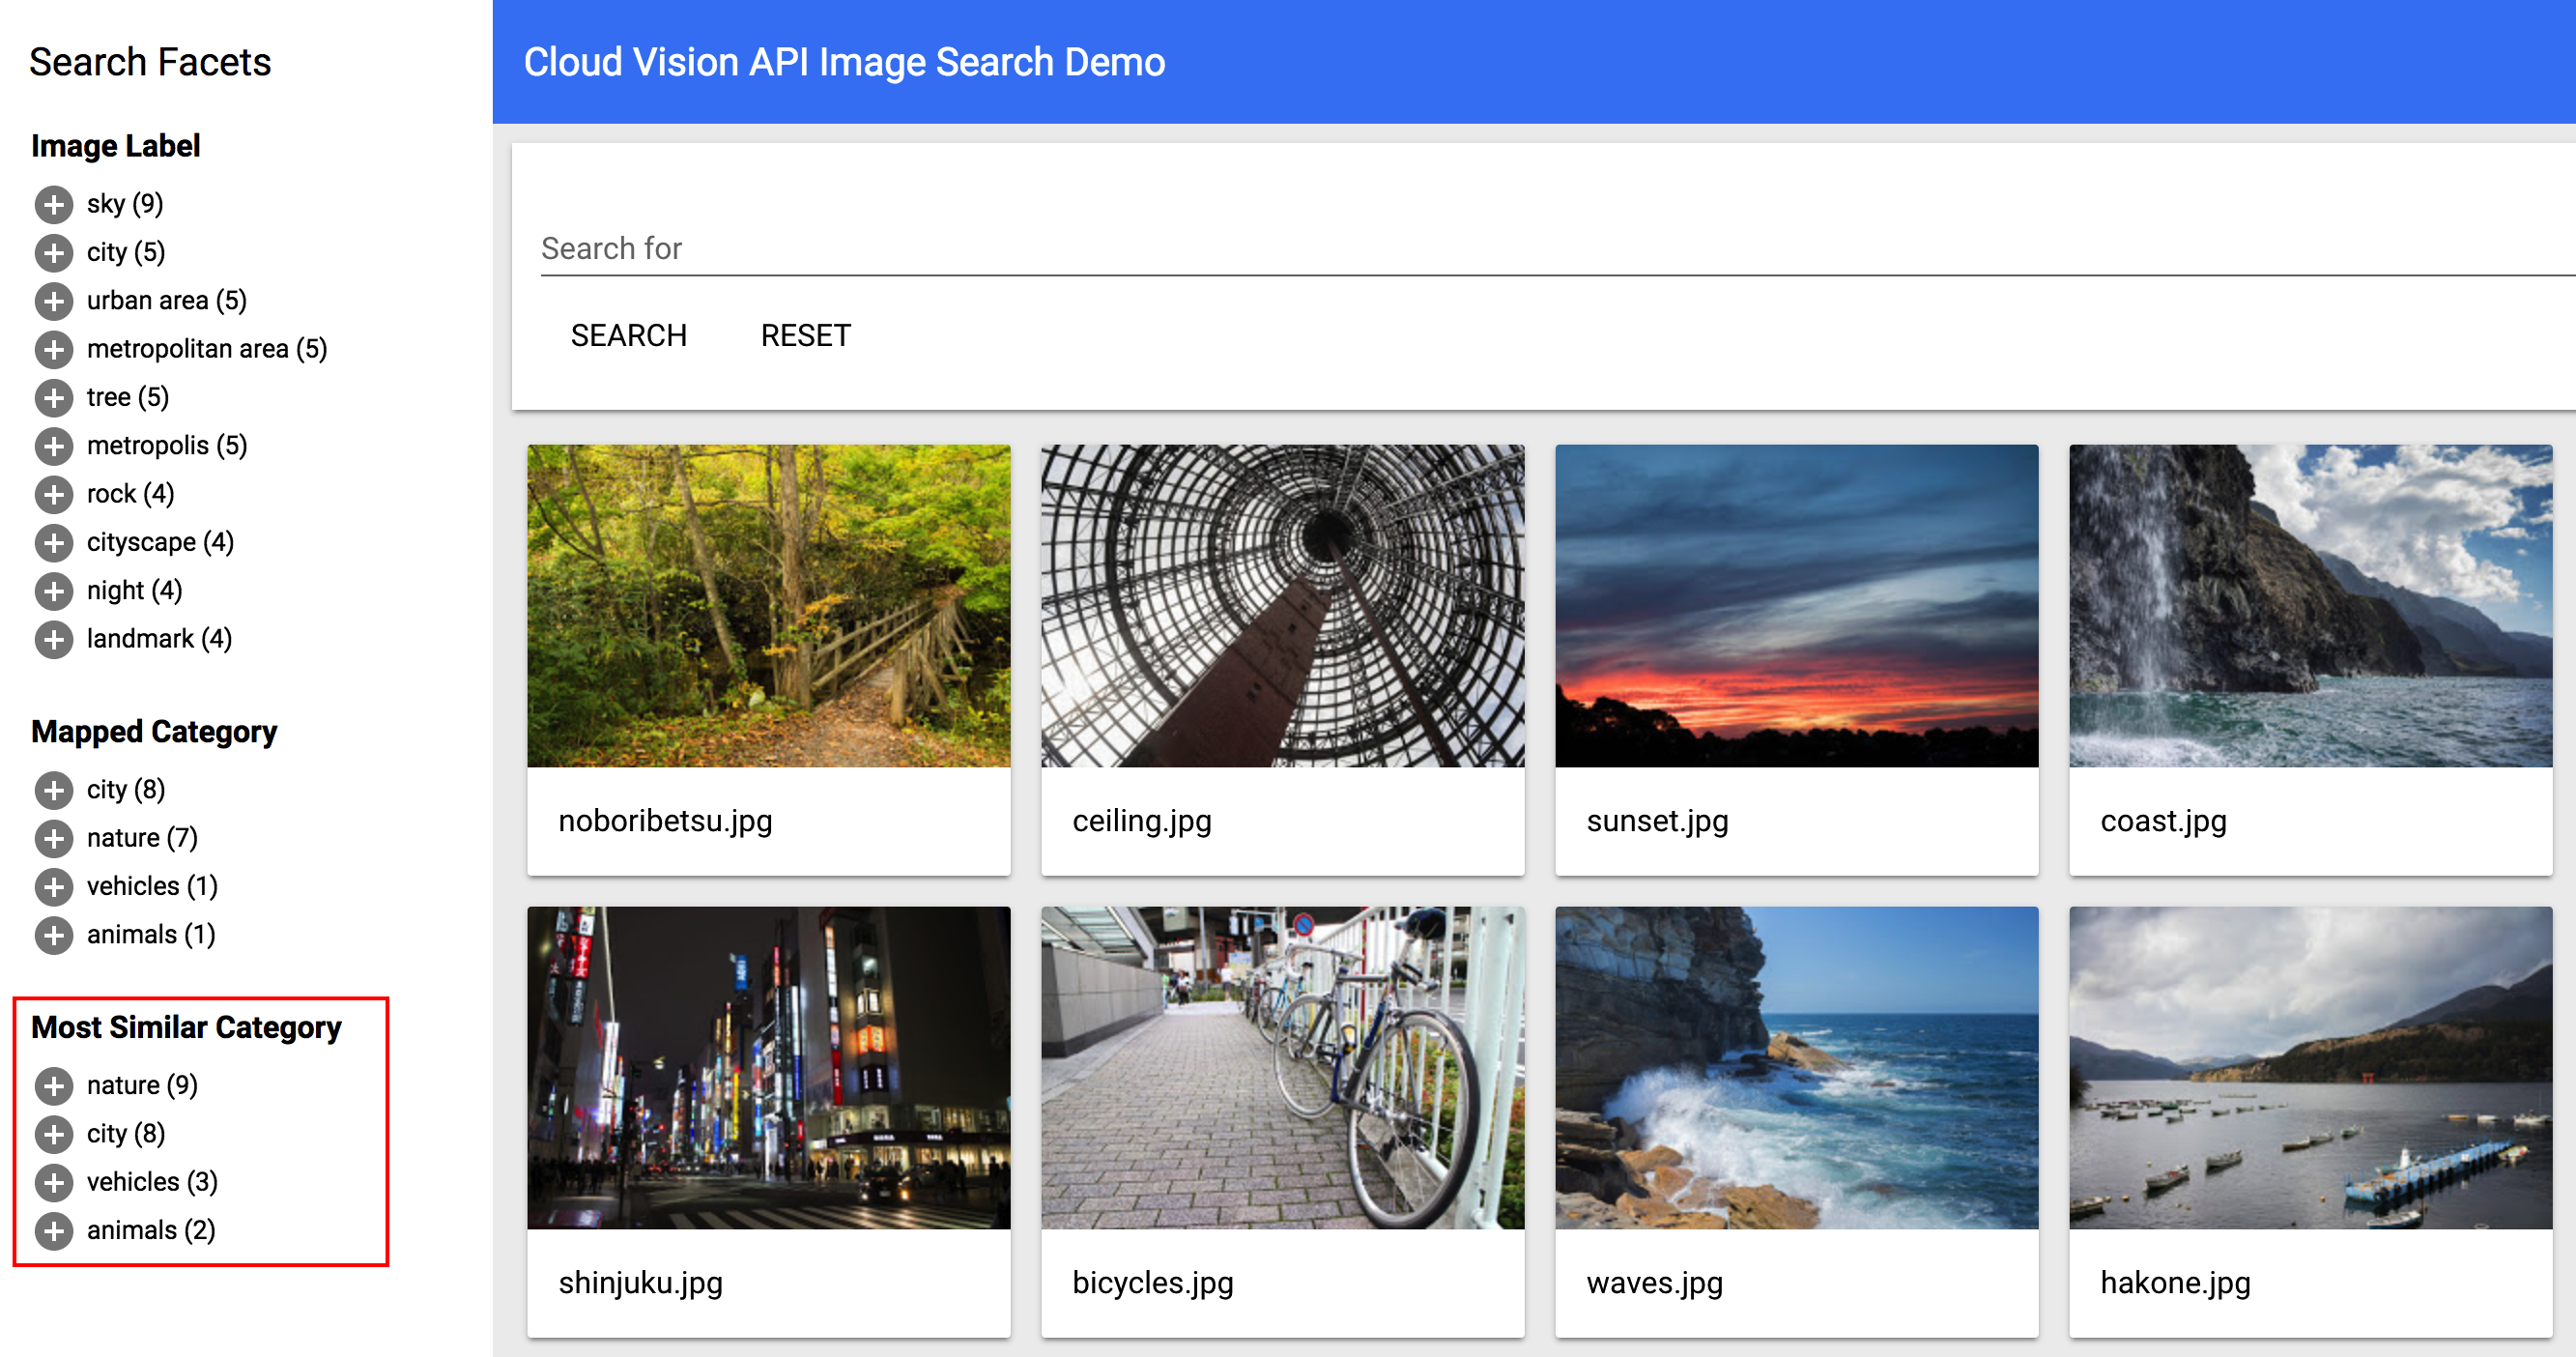Add the night facet filter
Viewport: 2576px width, 1357px height.
(x=54, y=591)
